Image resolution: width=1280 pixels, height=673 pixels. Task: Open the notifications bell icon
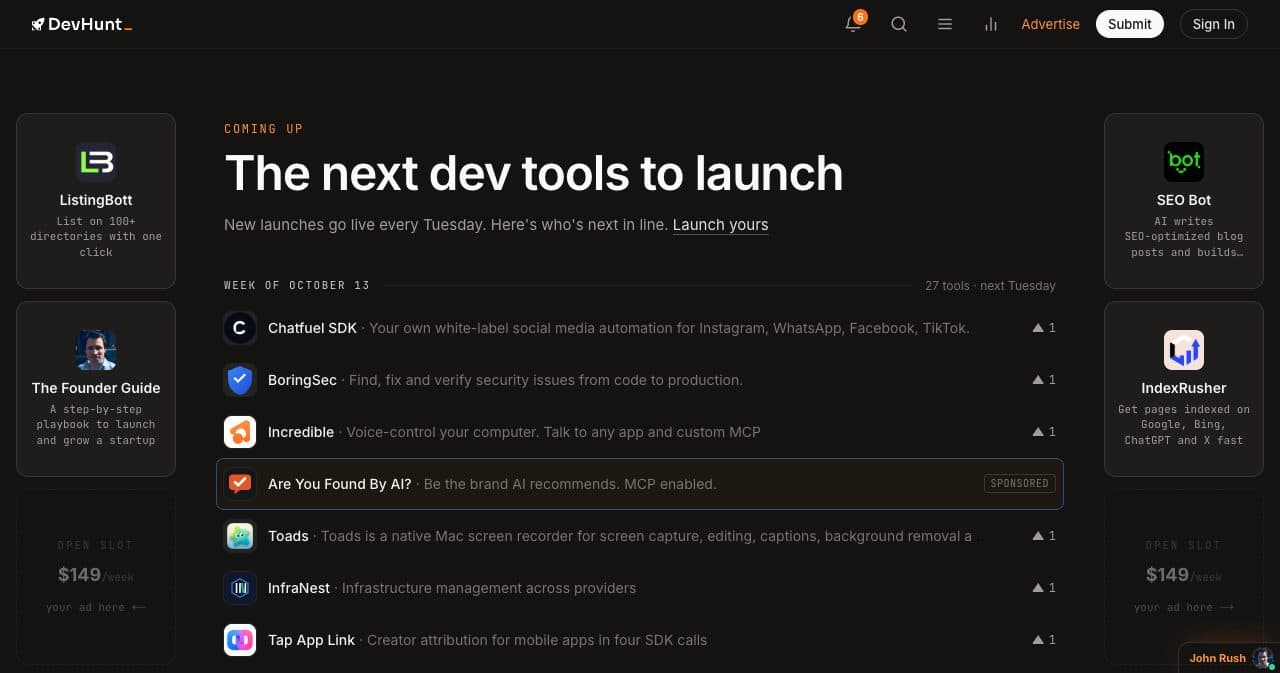[x=853, y=24]
